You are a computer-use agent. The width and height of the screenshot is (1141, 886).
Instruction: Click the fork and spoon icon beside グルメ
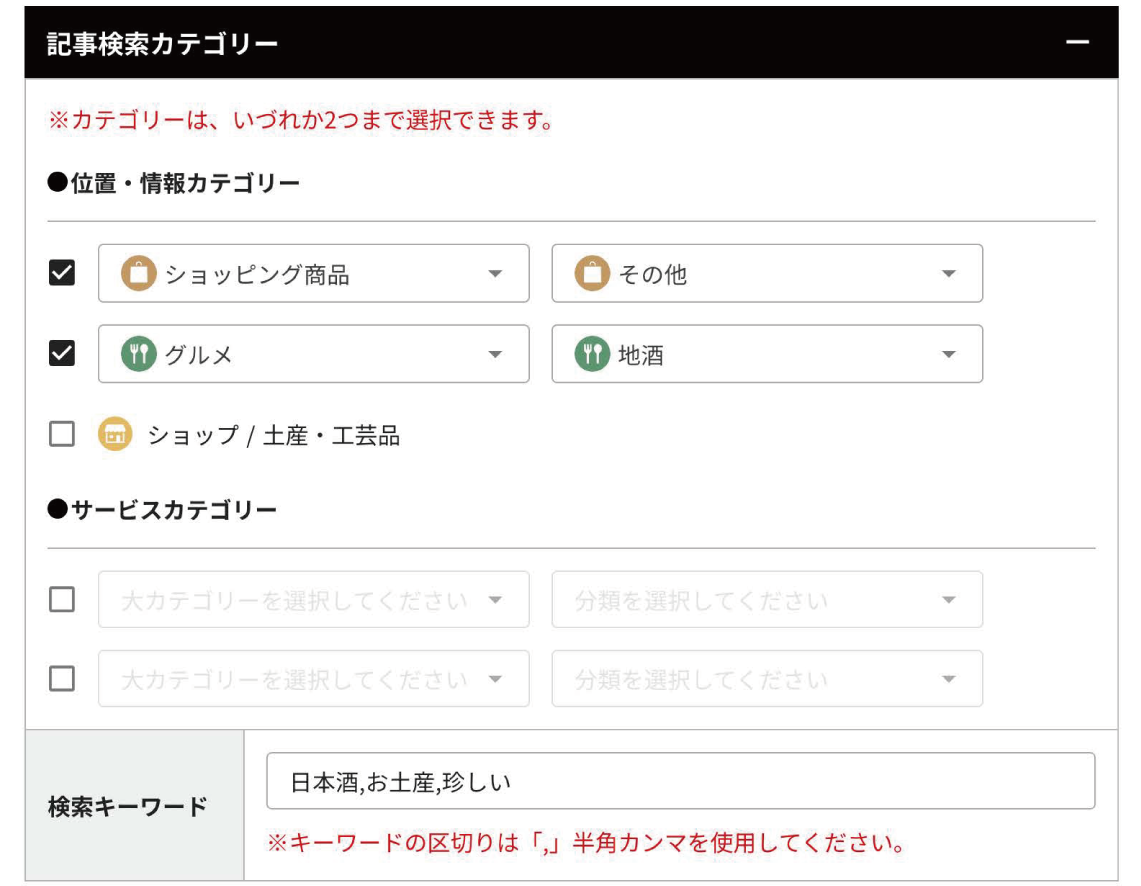pyautogui.click(x=138, y=354)
